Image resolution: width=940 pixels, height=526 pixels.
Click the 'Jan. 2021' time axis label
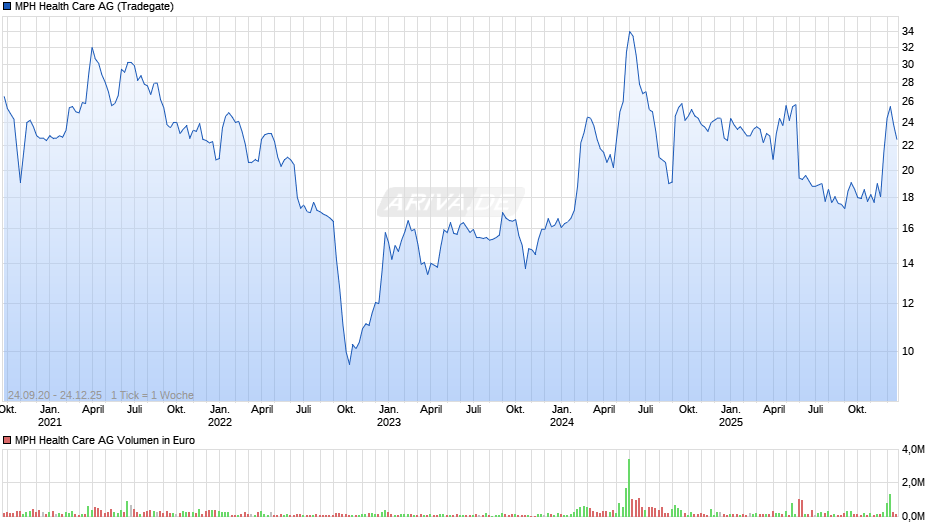[x=50, y=416]
